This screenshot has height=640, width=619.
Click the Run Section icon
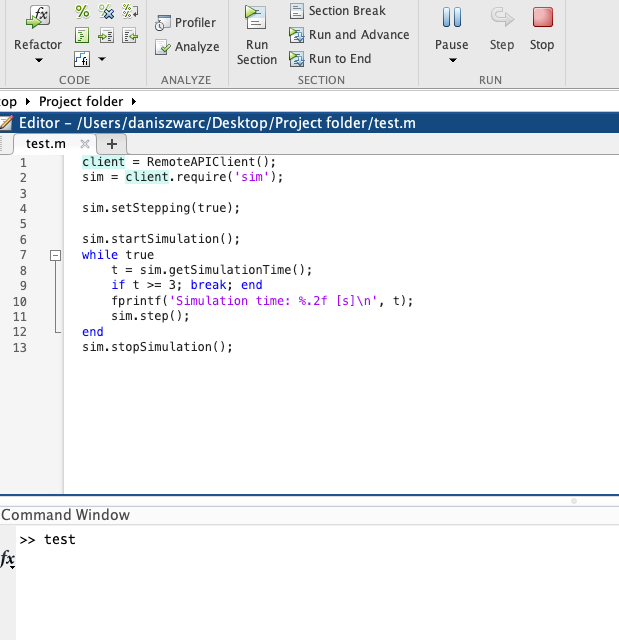click(x=256, y=17)
